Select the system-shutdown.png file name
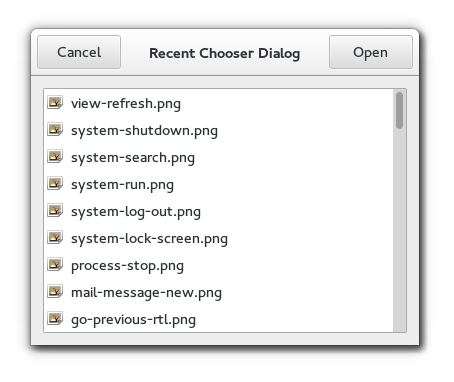This screenshot has height=382, width=454. tap(144, 131)
